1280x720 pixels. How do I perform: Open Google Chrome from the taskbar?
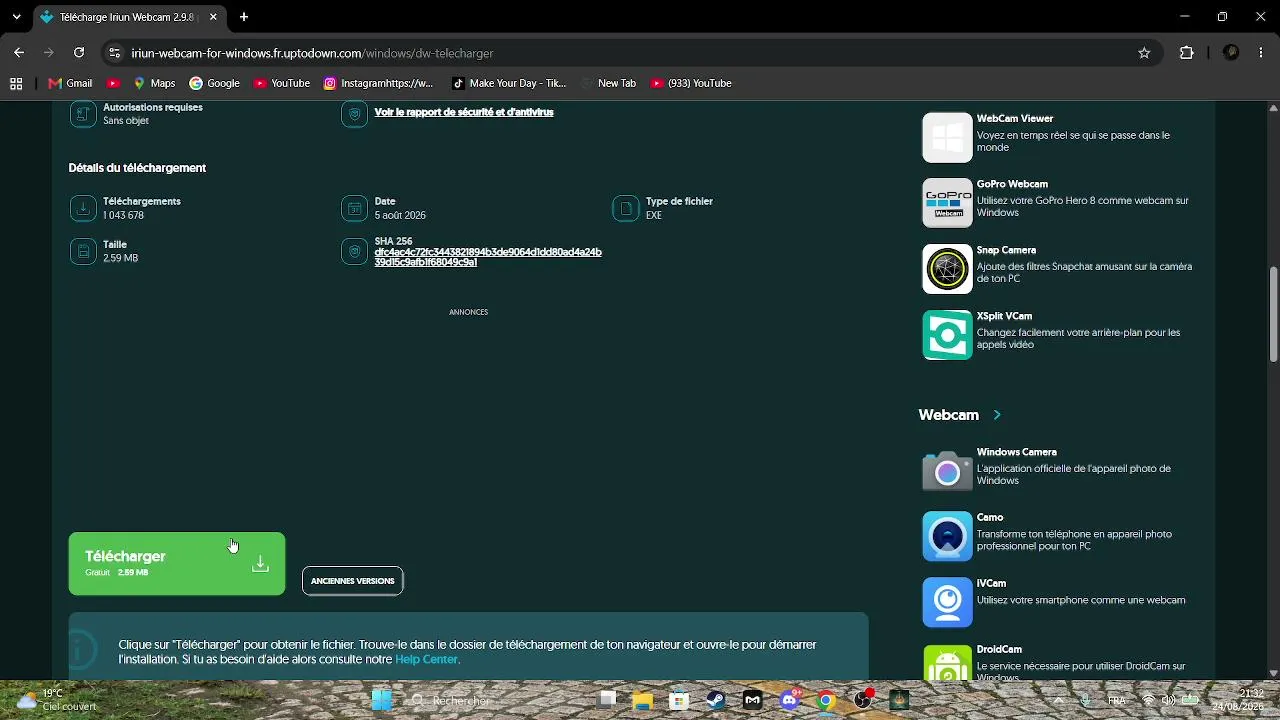click(x=826, y=700)
